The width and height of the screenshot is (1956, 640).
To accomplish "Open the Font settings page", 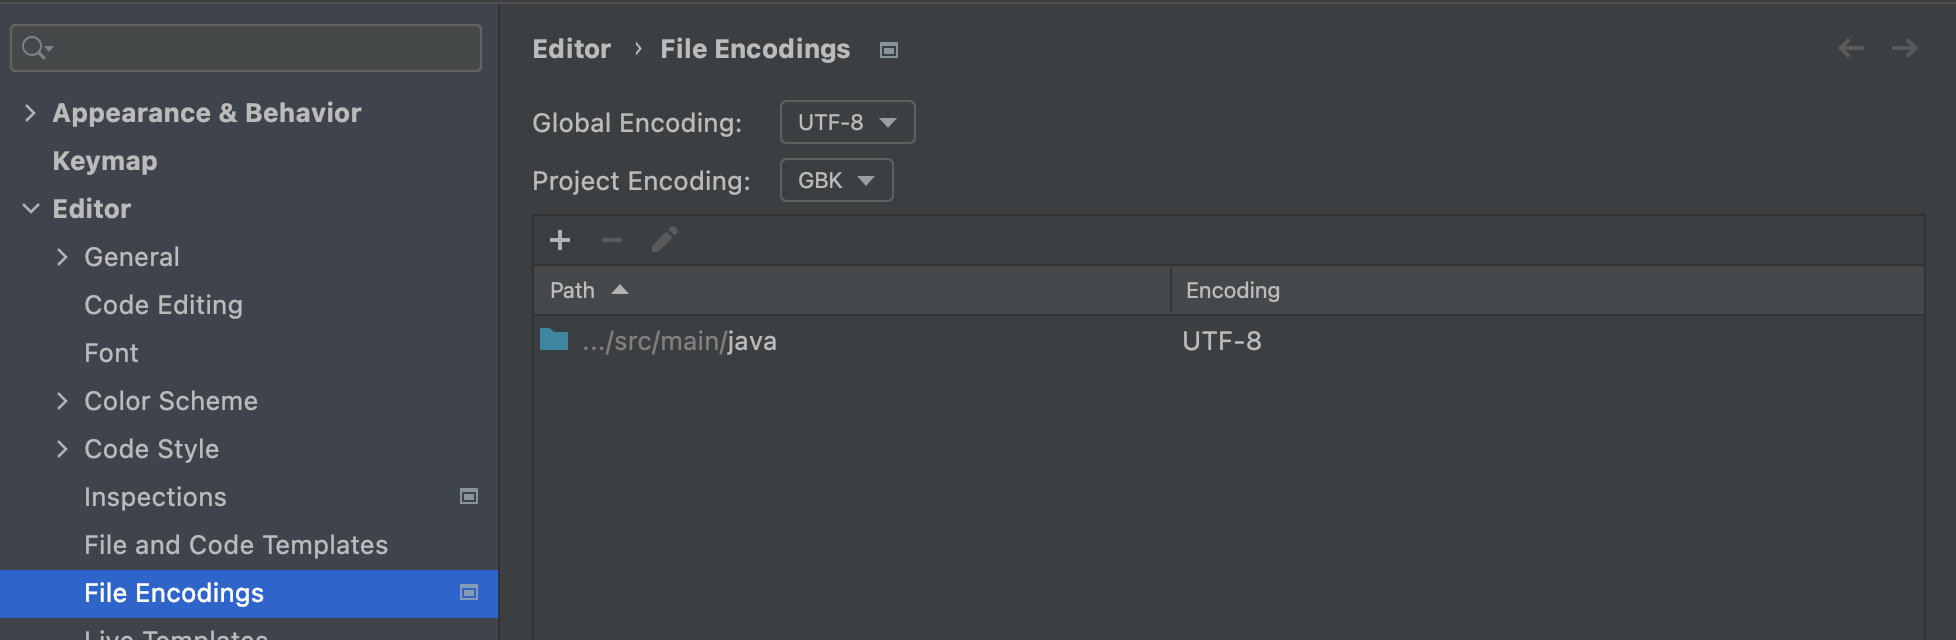I will [111, 353].
